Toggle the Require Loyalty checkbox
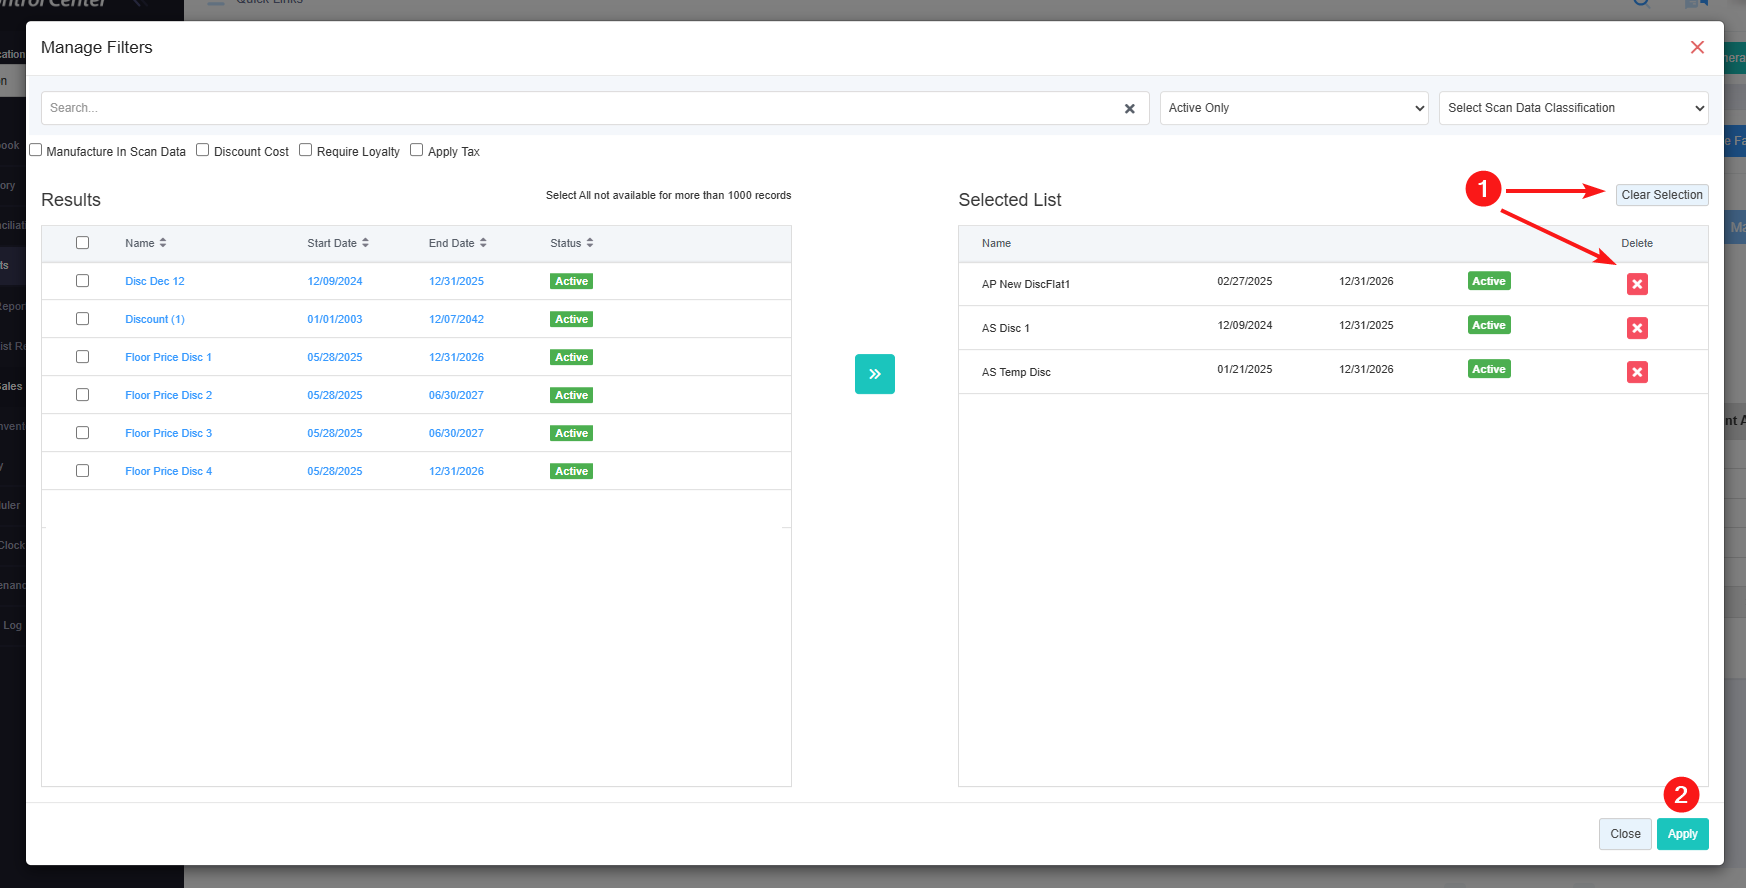Screen dimensions: 1746x888 click(x=306, y=150)
